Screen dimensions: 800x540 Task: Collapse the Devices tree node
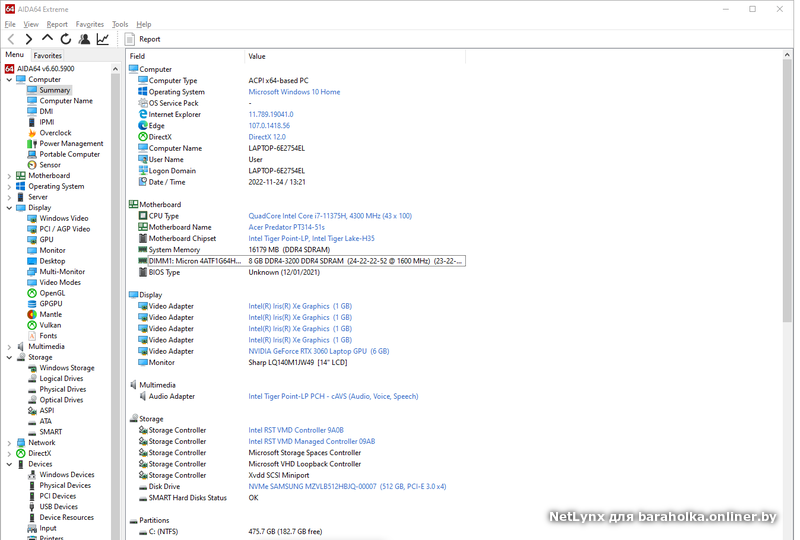(9, 464)
